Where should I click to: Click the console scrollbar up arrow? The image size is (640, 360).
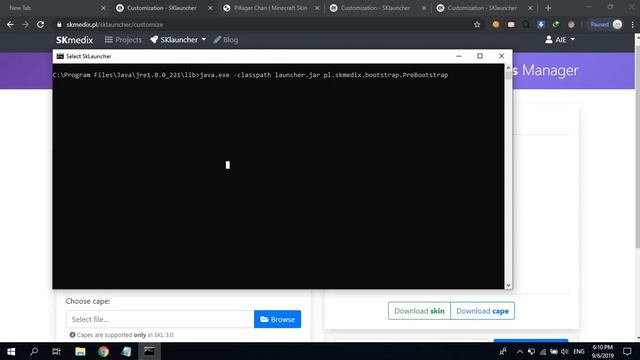pyautogui.click(x=508, y=68)
